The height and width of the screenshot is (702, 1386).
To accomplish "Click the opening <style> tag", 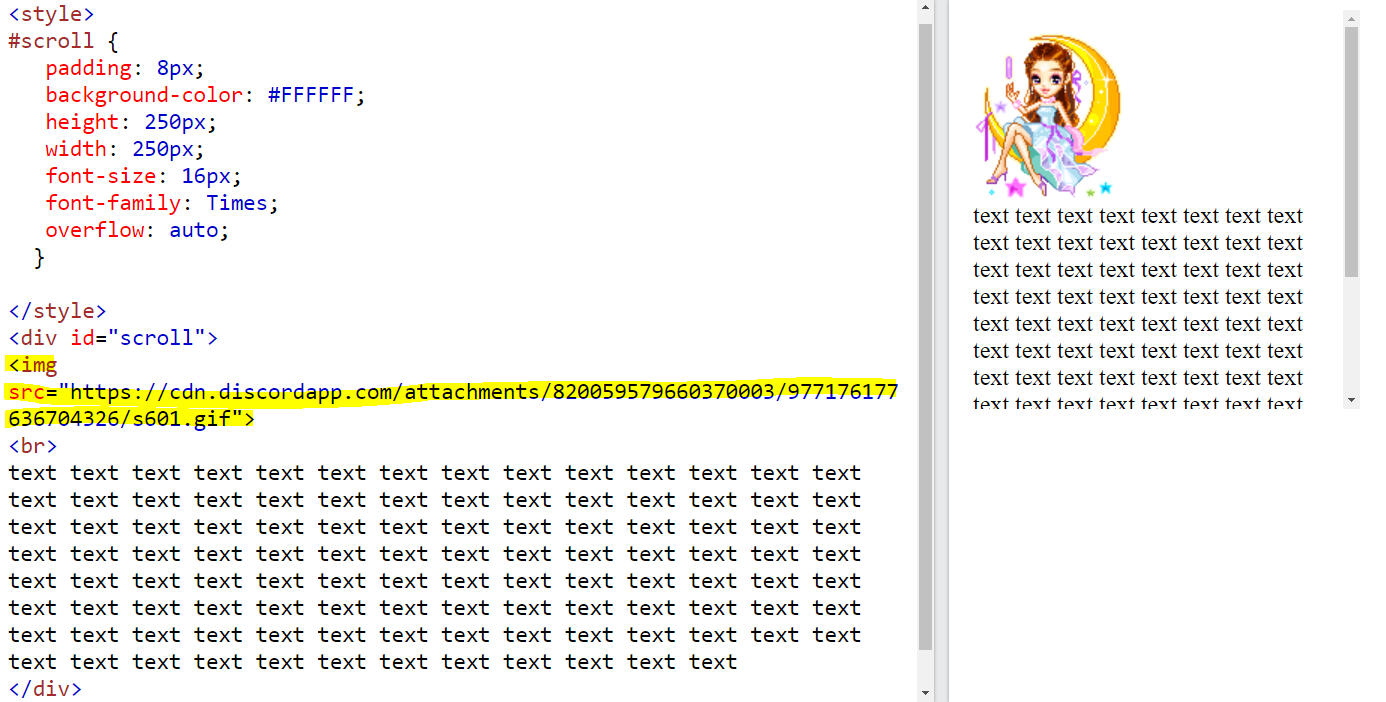I will tap(51, 14).
